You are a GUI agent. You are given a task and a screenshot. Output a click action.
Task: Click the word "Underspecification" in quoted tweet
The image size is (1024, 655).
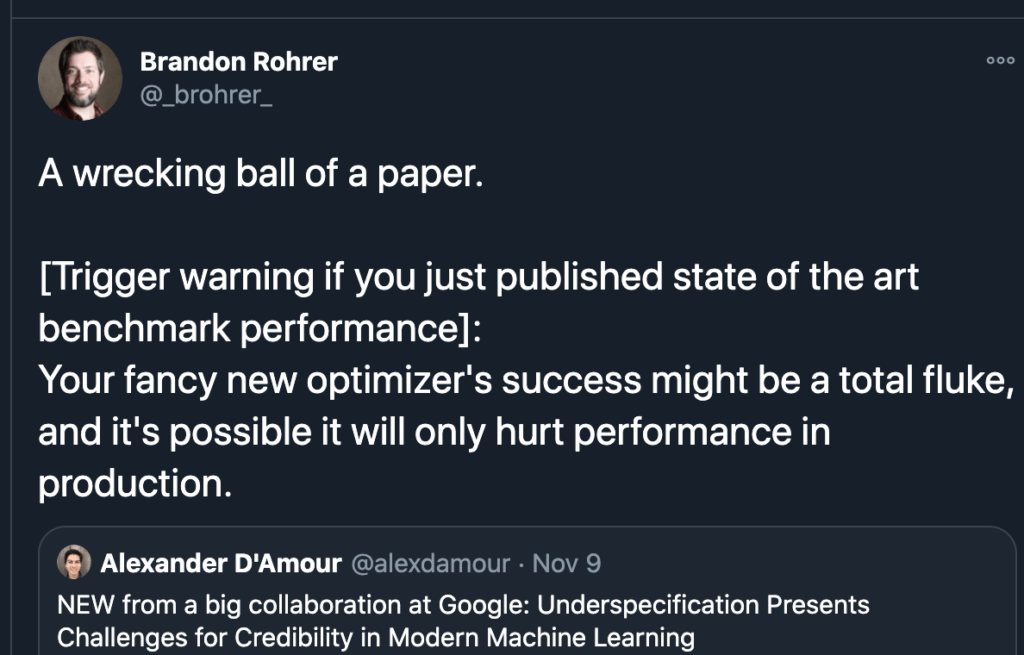pyautogui.click(x=647, y=605)
